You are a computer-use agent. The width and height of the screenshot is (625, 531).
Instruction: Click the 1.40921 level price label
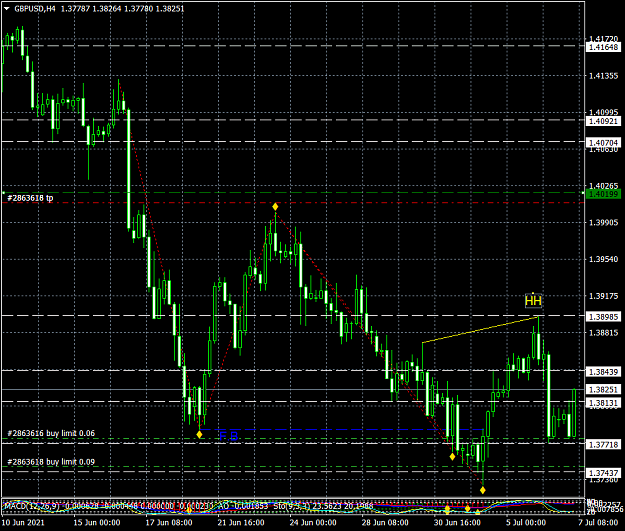pos(603,121)
